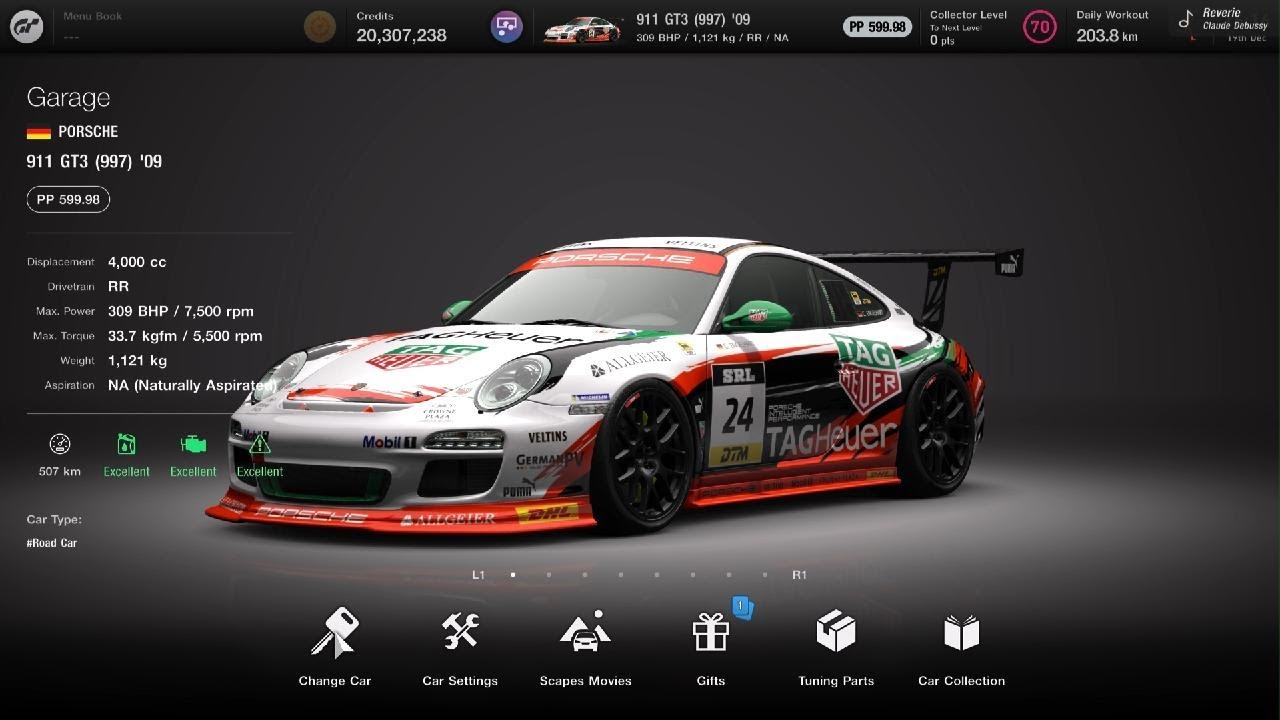This screenshot has height=720, width=1280.
Task: Click the 309 BHP / 7,500 rpm value
Action: tap(181, 311)
